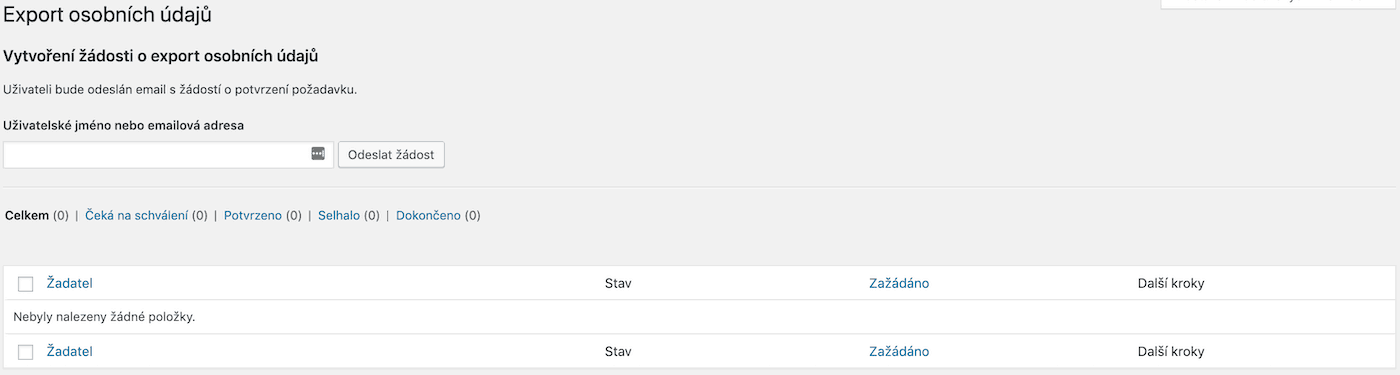
Task: Focus the username or email input field
Action: [x=168, y=155]
